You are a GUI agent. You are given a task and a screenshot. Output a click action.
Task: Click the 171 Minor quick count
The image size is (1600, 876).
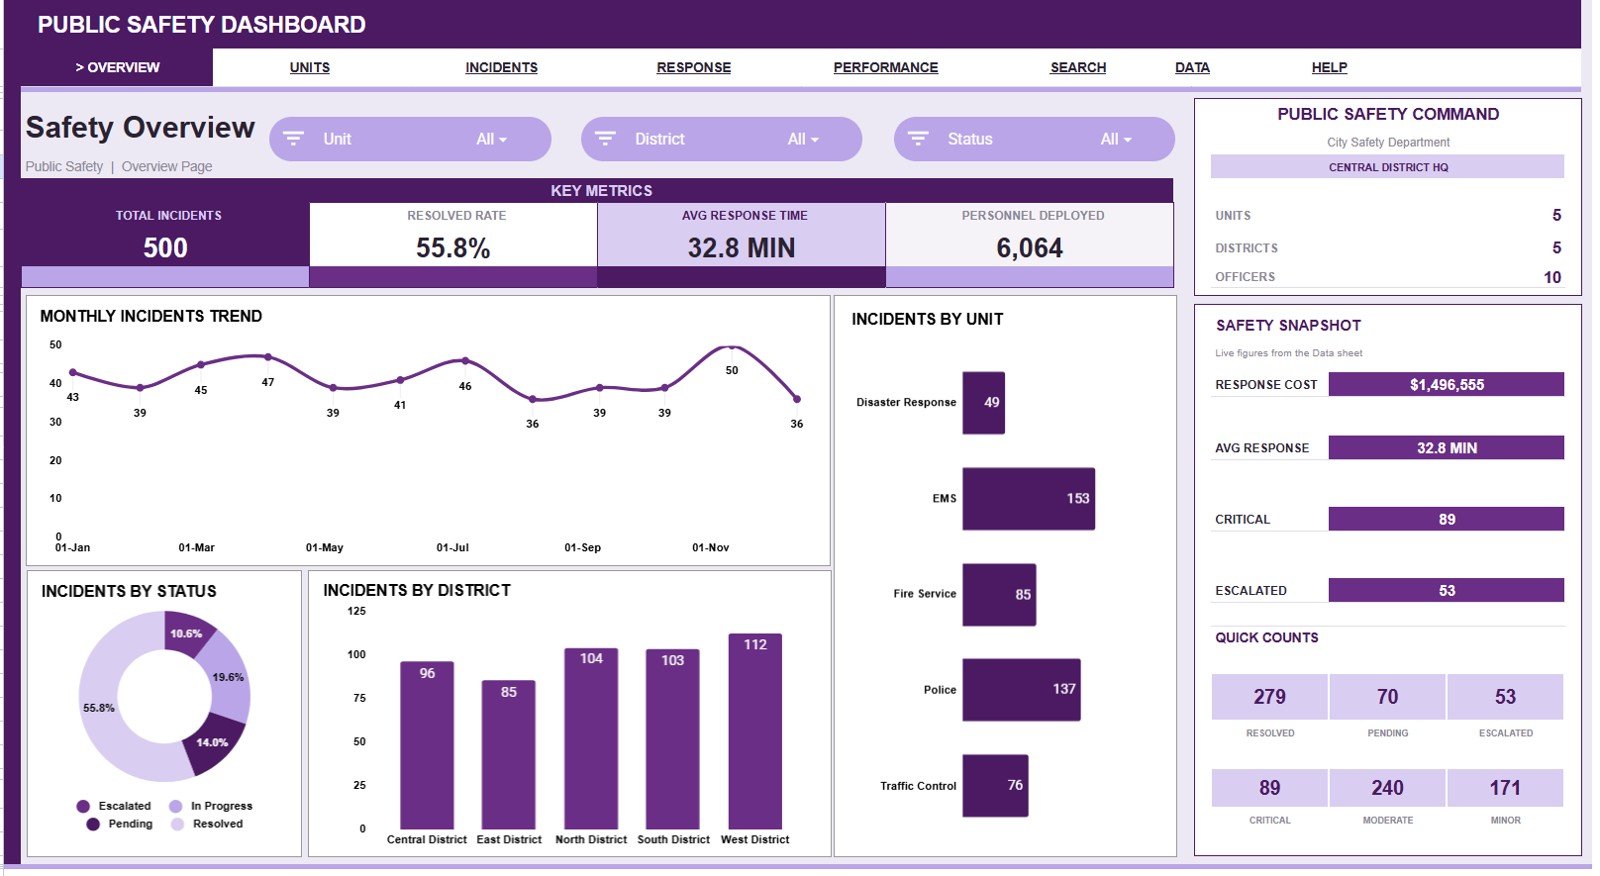tap(1505, 788)
